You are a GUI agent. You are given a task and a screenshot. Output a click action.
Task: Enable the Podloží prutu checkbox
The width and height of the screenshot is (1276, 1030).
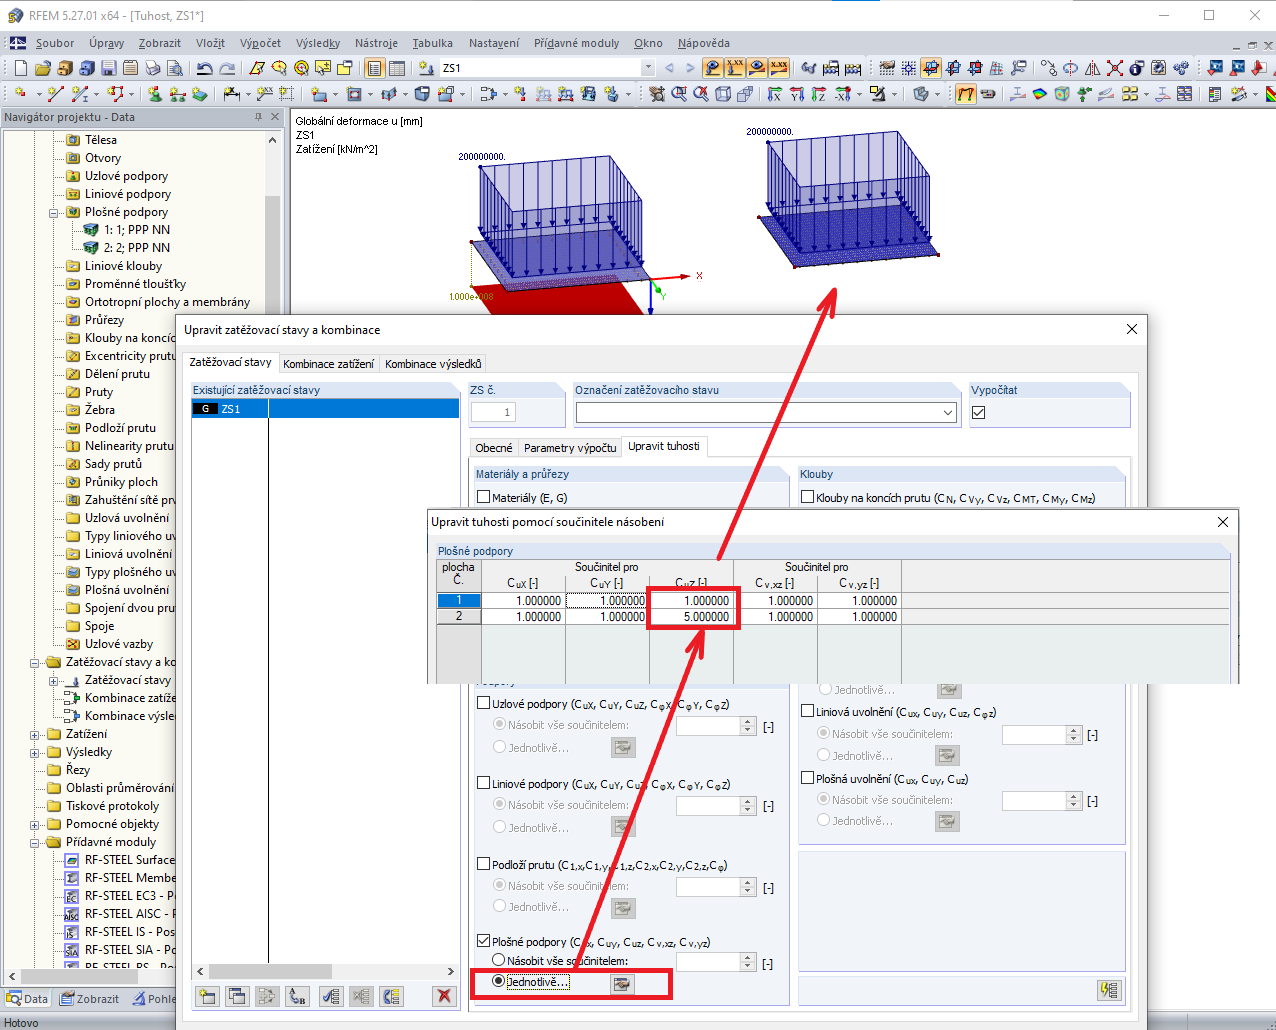tap(484, 864)
